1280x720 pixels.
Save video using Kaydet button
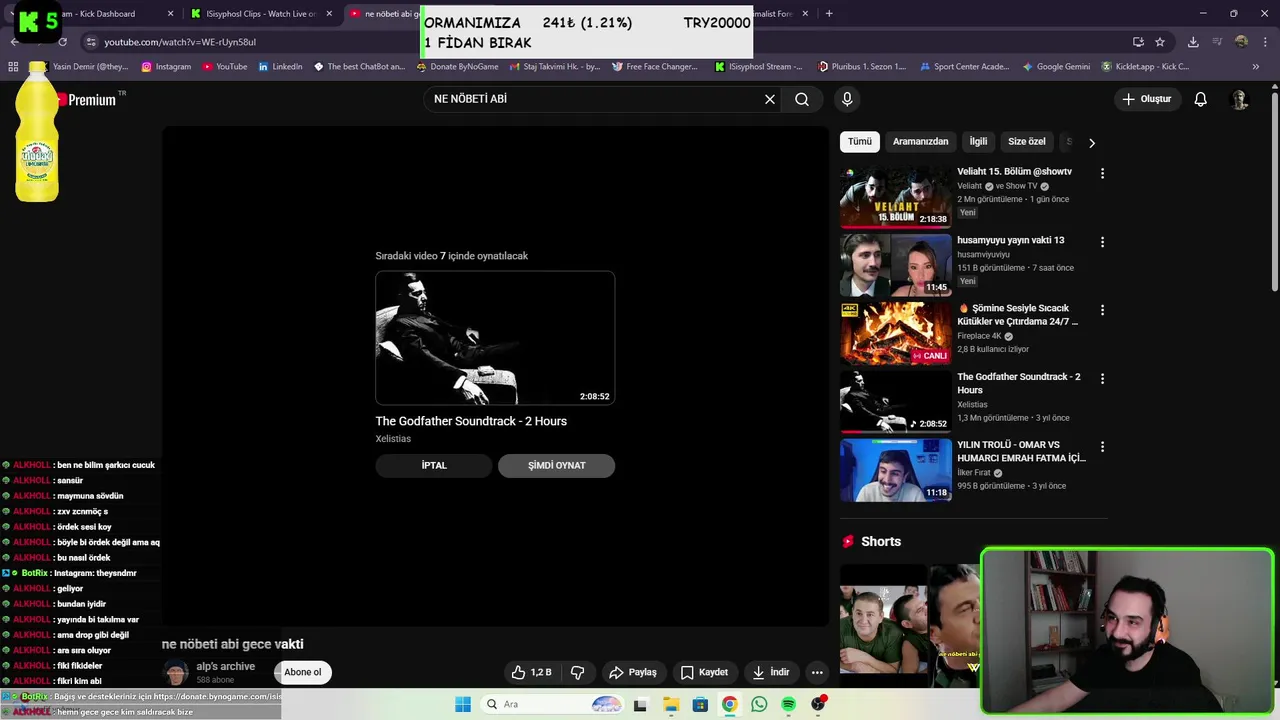[x=704, y=672]
